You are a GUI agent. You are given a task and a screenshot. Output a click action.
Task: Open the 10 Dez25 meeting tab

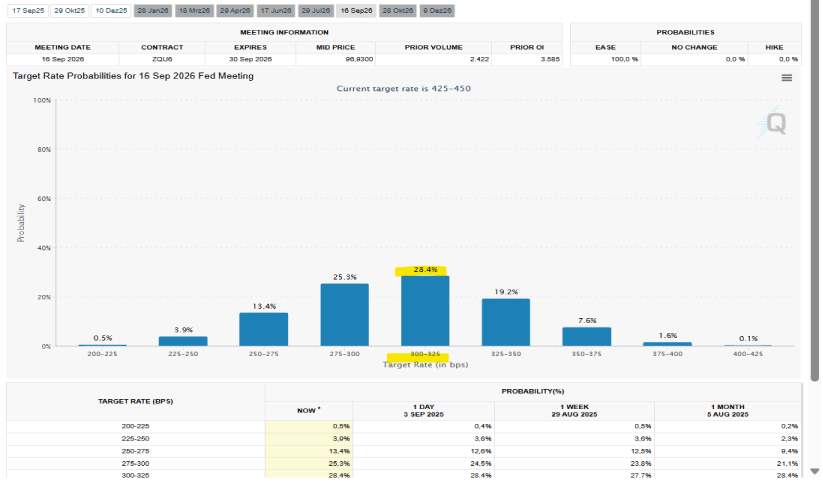pyautogui.click(x=111, y=10)
